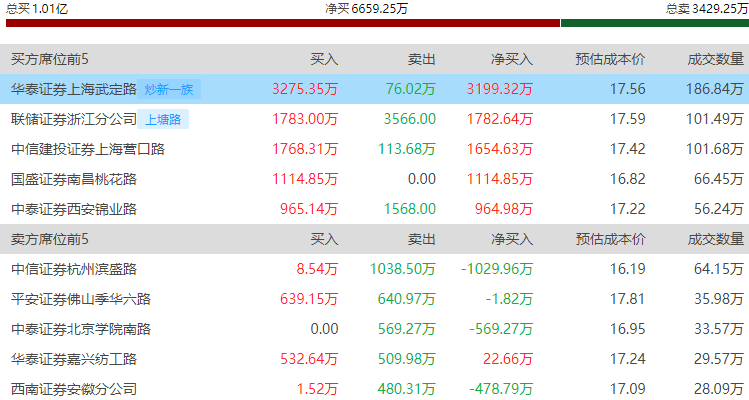Click net buy 3199.32万
749x400 pixels.
point(500,89)
